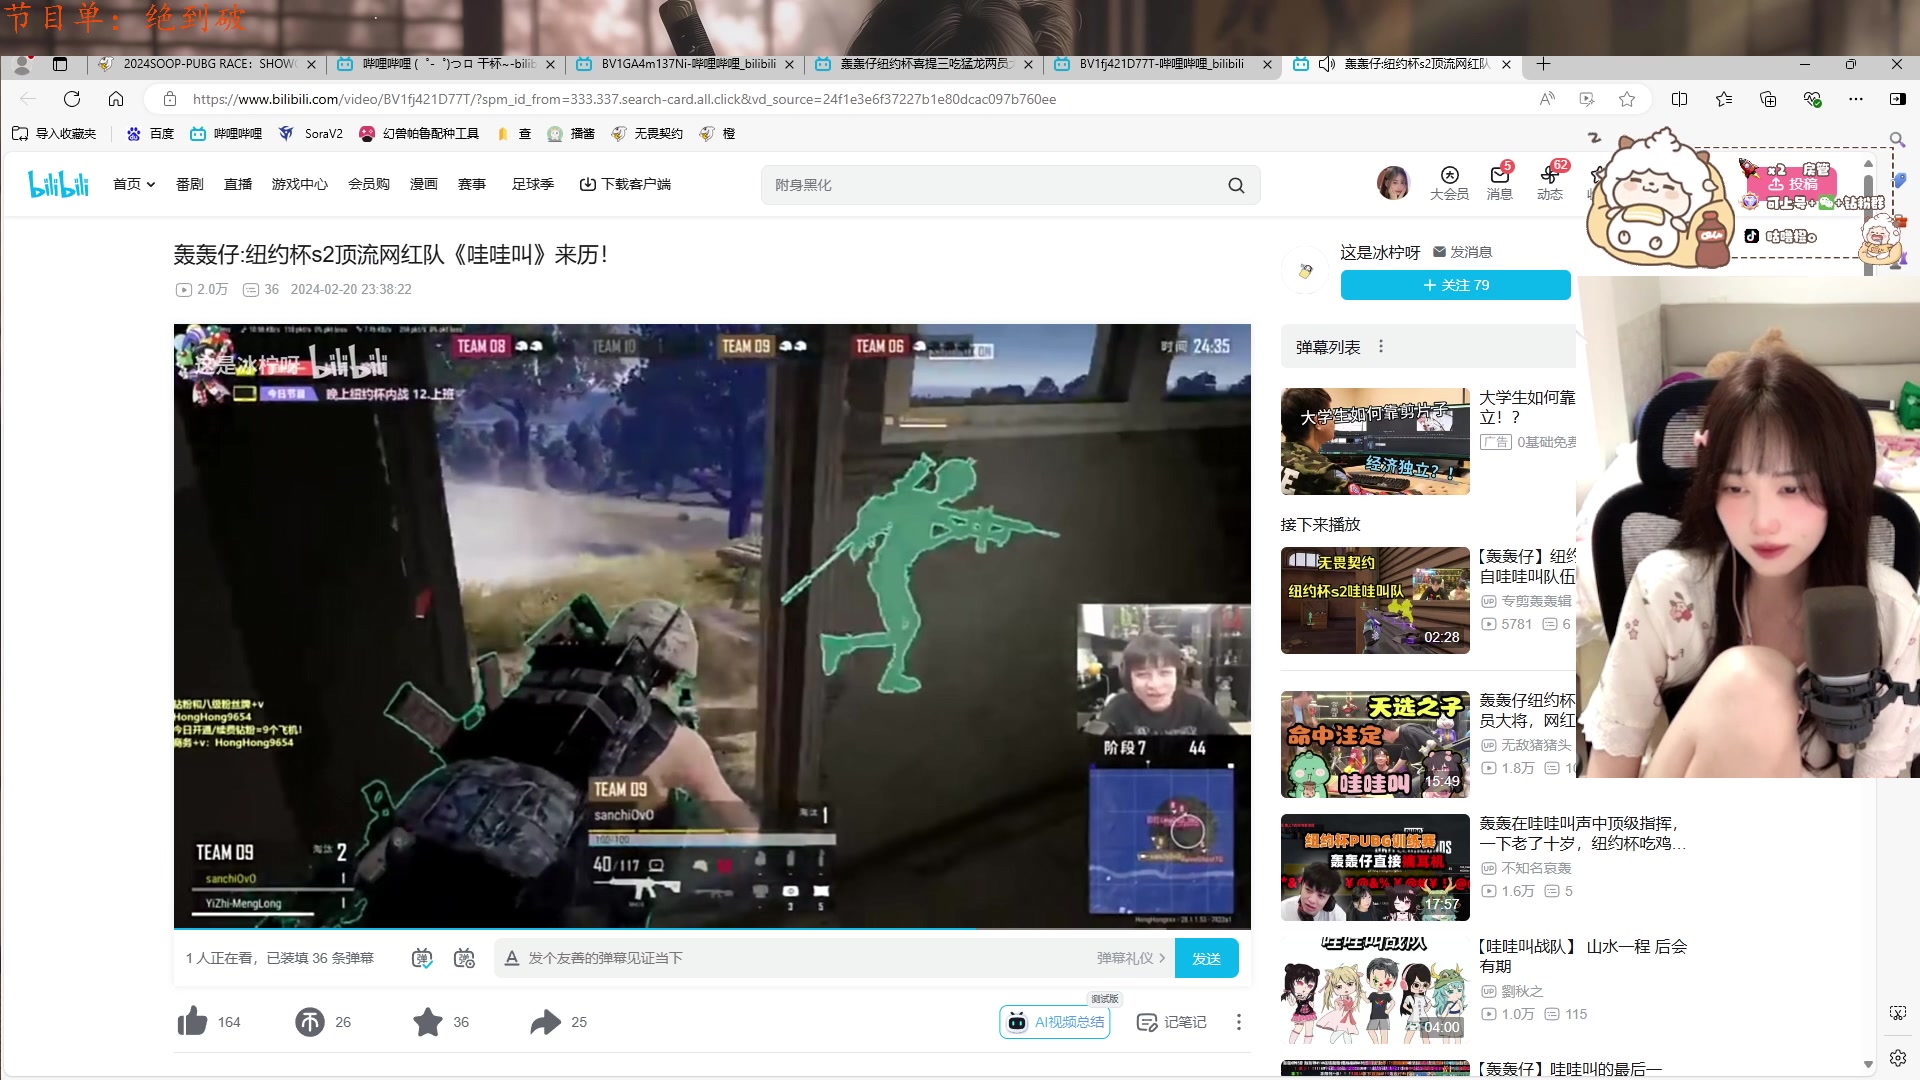Open danmaku font style 'A' option
This screenshot has height=1080, width=1920.
(511, 958)
